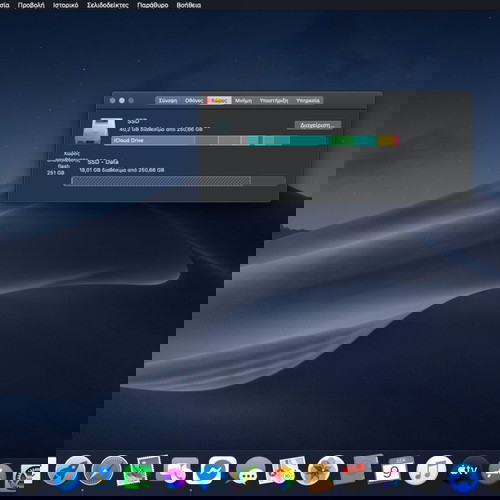Image resolution: width=500 pixels, height=500 pixels.
Task: Open Apple TV app in the Dock
Action: 464,475
